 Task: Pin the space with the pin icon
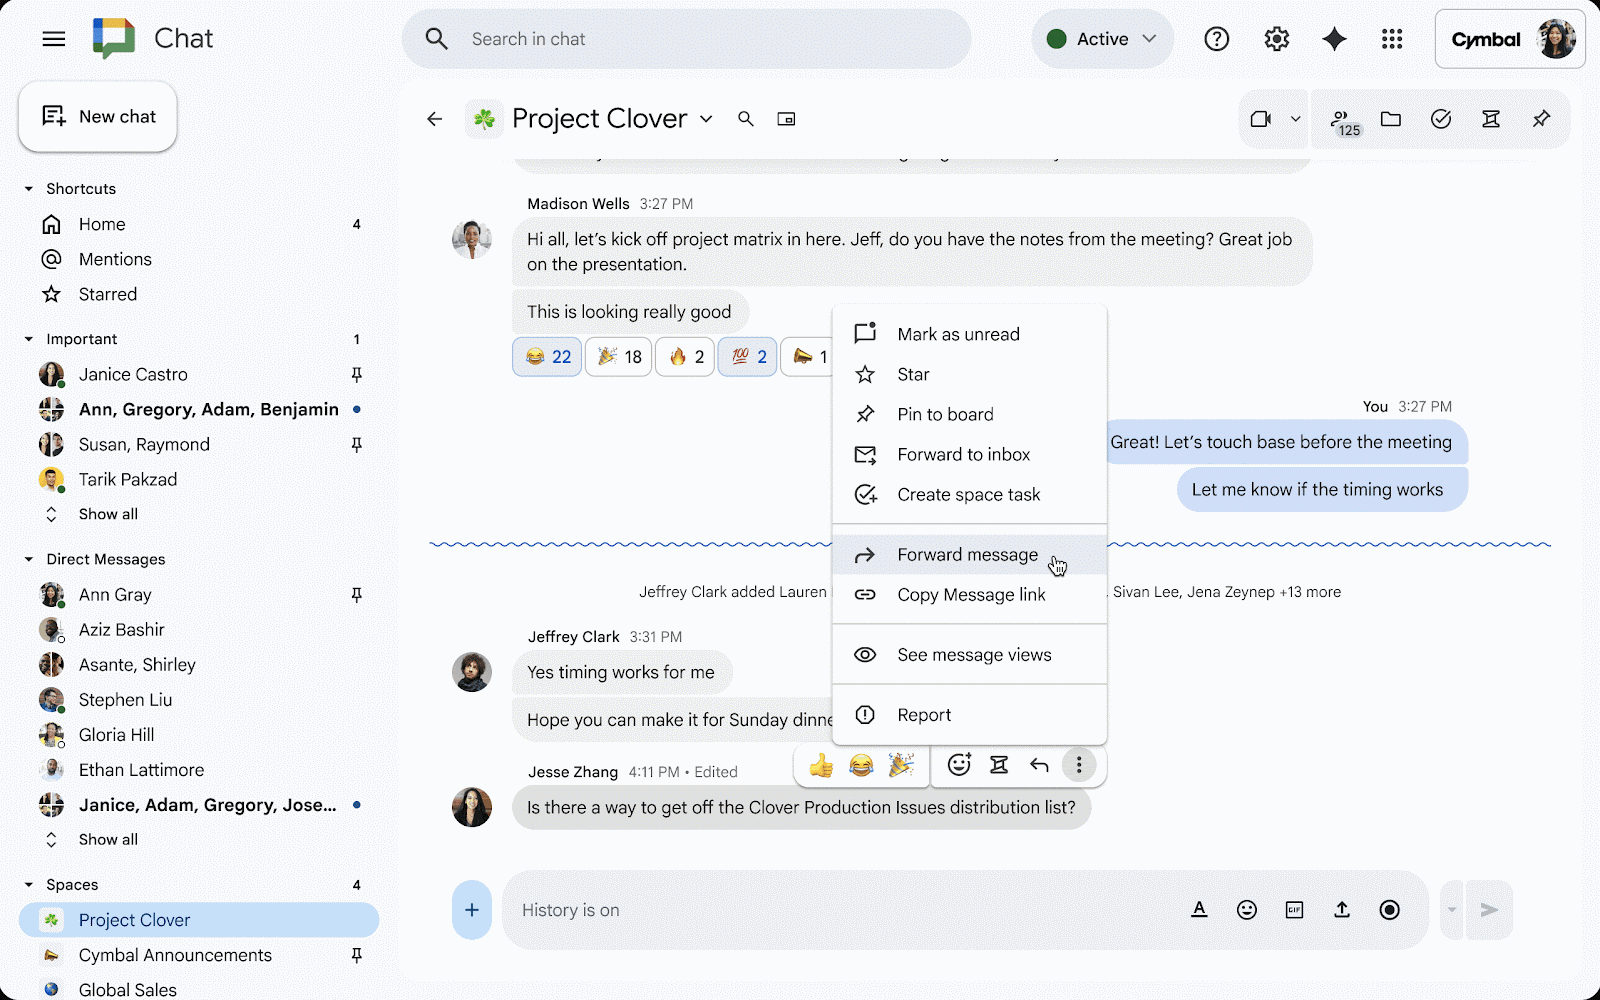click(1541, 118)
